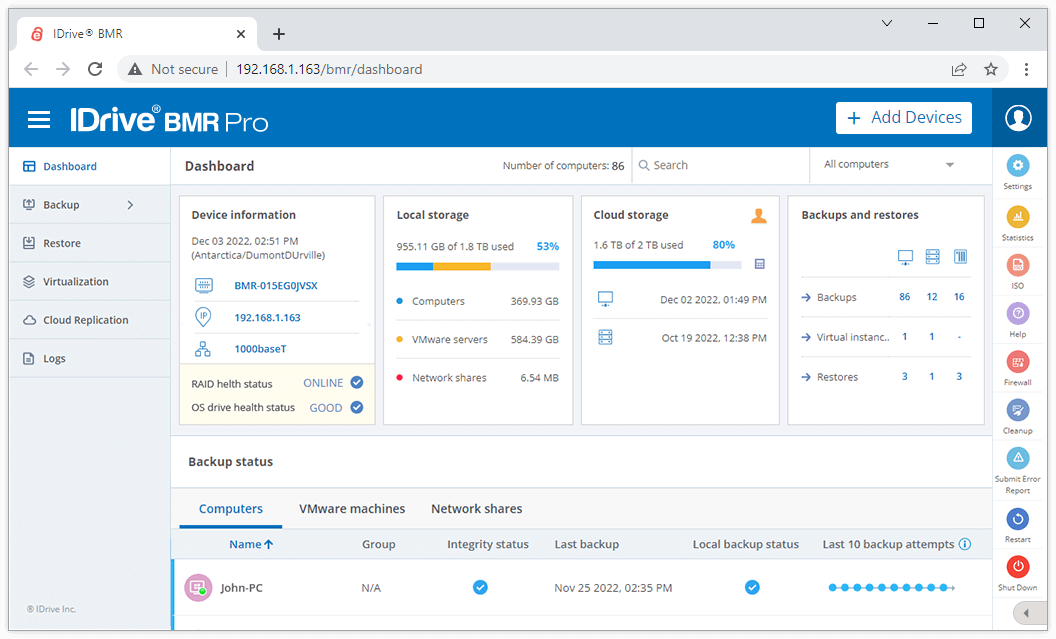The image size is (1056, 639).
Task: Click the cloud storage usage bar
Action: pos(667,265)
